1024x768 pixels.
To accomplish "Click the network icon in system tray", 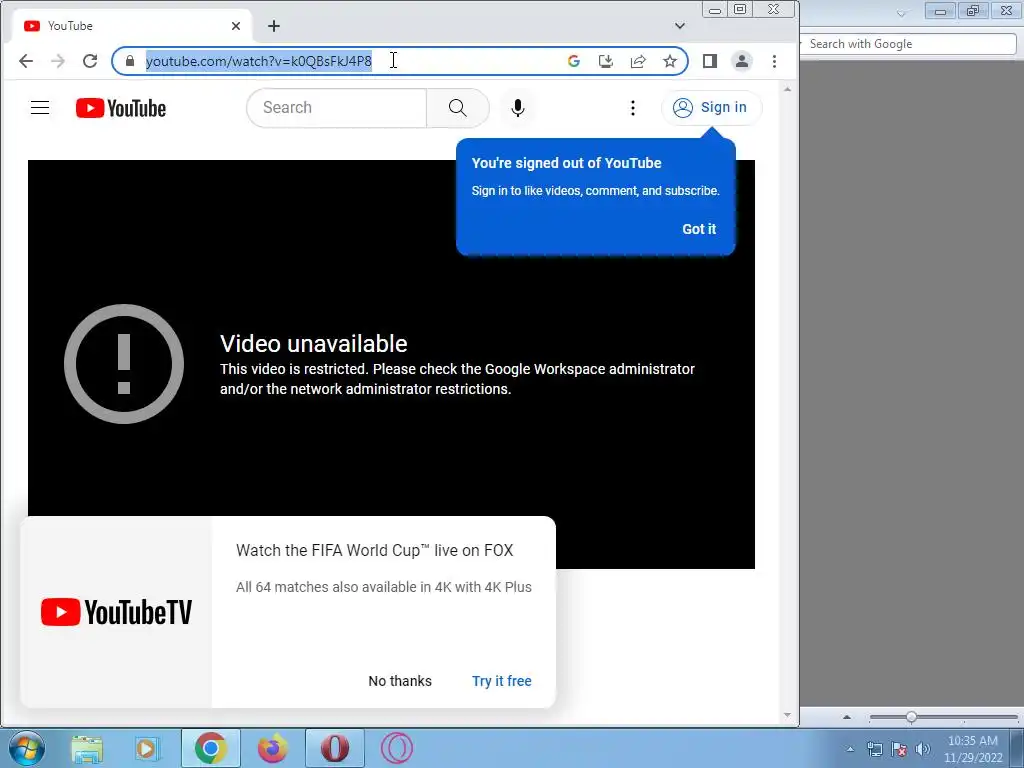I will (874, 749).
